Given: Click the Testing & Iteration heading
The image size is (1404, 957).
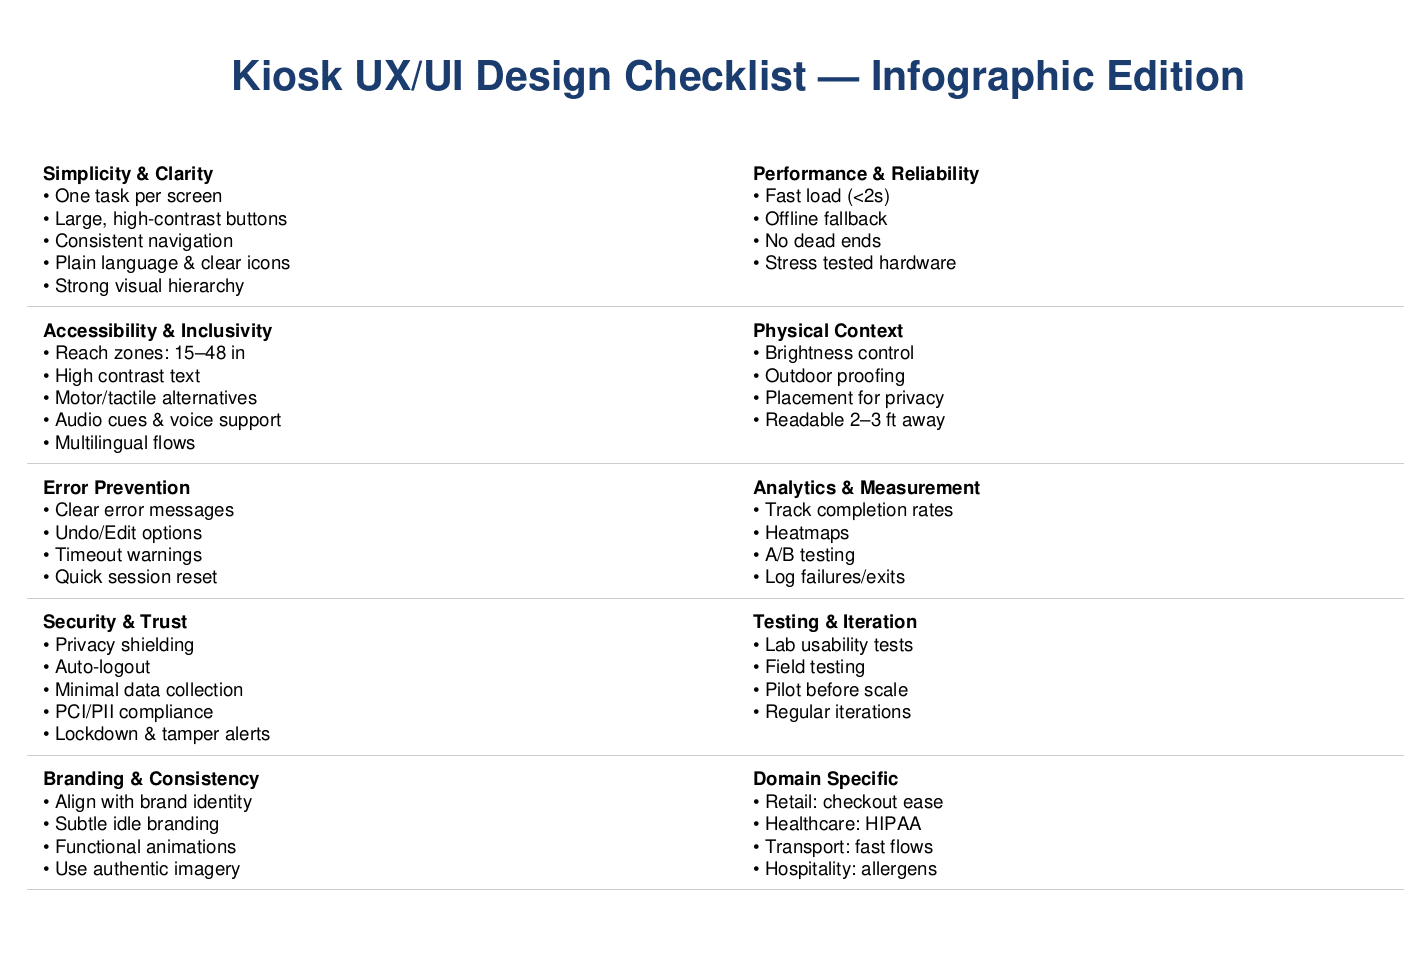Looking at the screenshot, I should coord(834,622).
